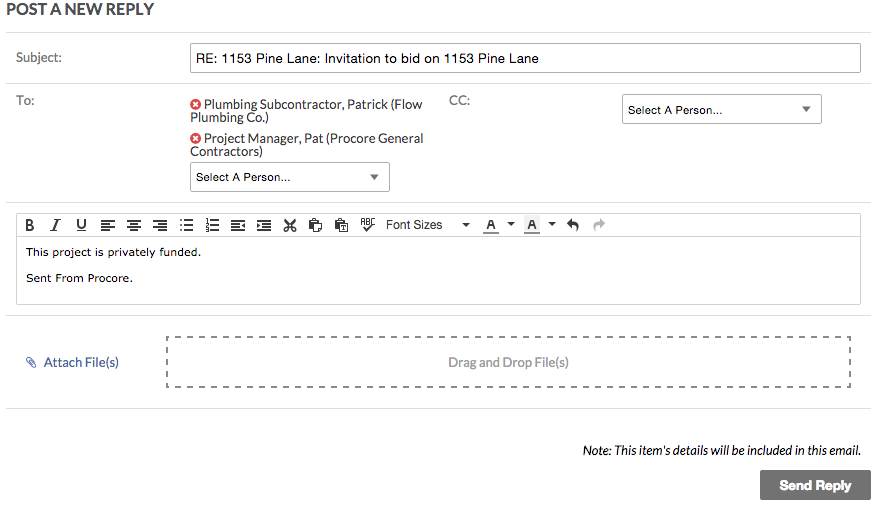The width and height of the screenshot is (879, 505).
Task: Toggle bold formatting in the editor
Action: click(x=30, y=225)
